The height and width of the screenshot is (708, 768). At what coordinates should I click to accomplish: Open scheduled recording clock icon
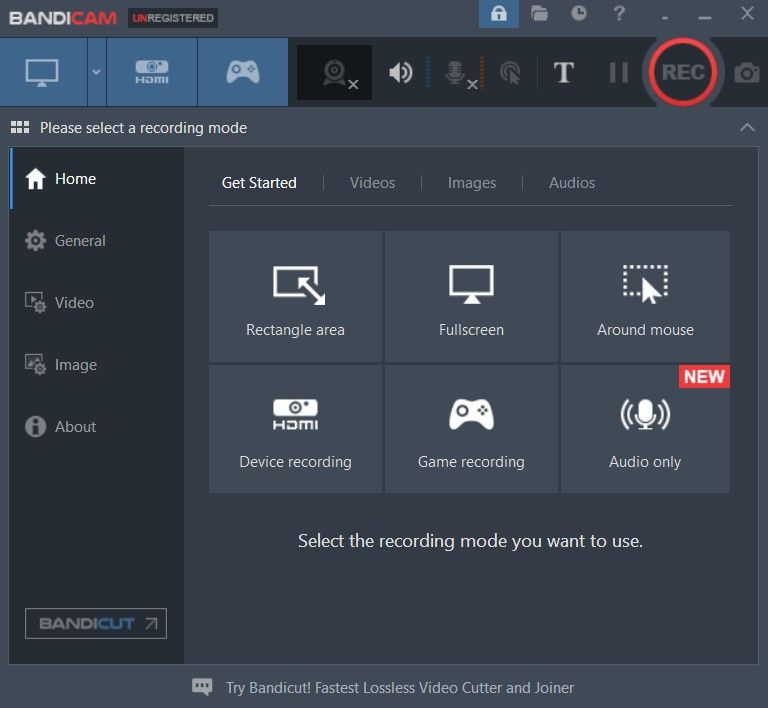click(x=579, y=13)
